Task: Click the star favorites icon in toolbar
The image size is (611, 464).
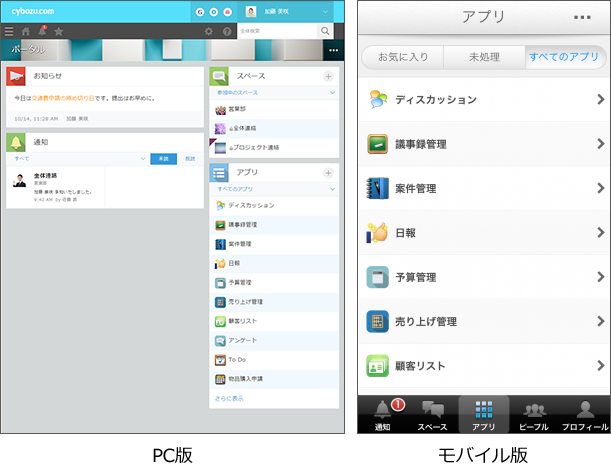Action: tap(59, 32)
